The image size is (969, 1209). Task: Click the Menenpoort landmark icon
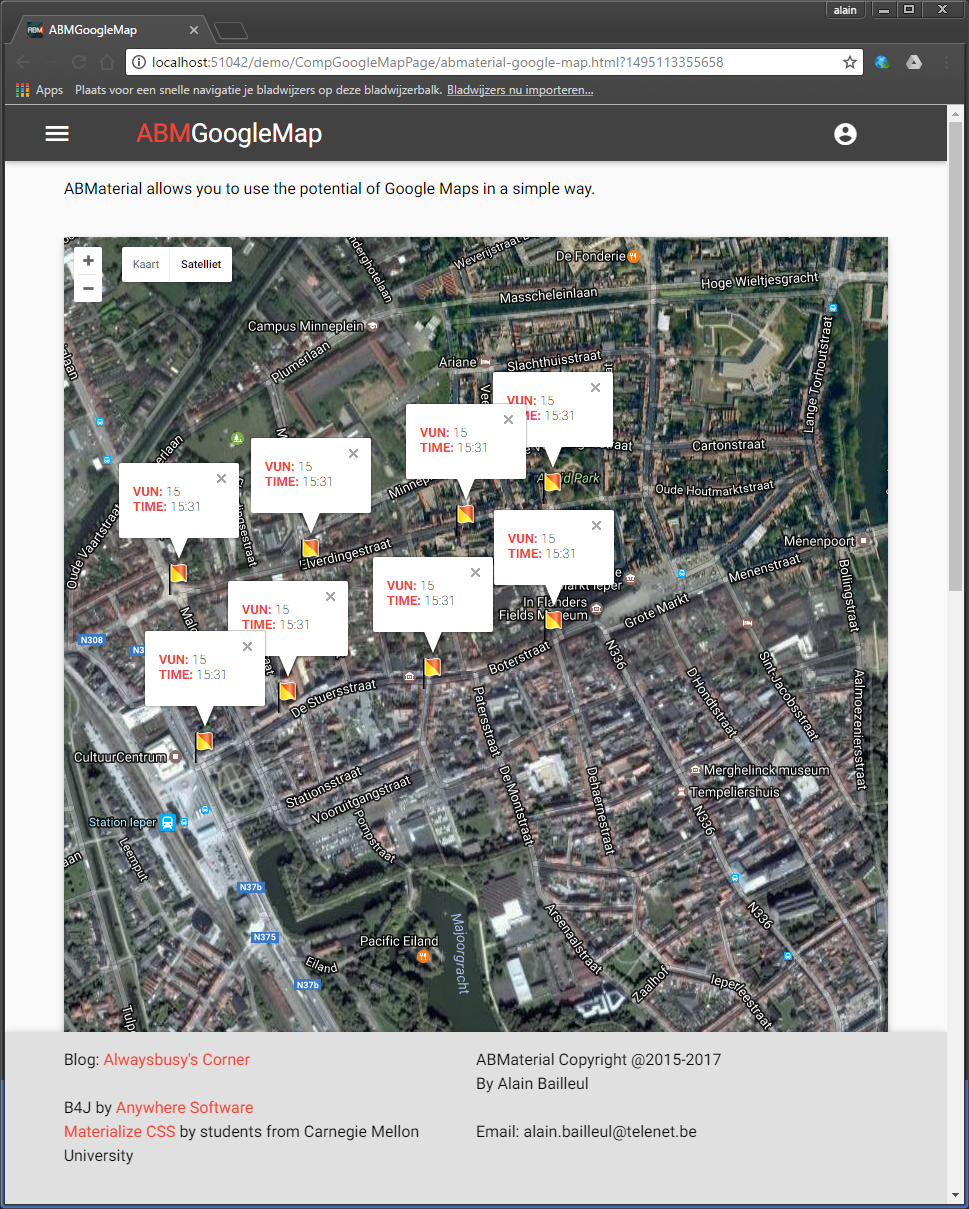(863, 541)
